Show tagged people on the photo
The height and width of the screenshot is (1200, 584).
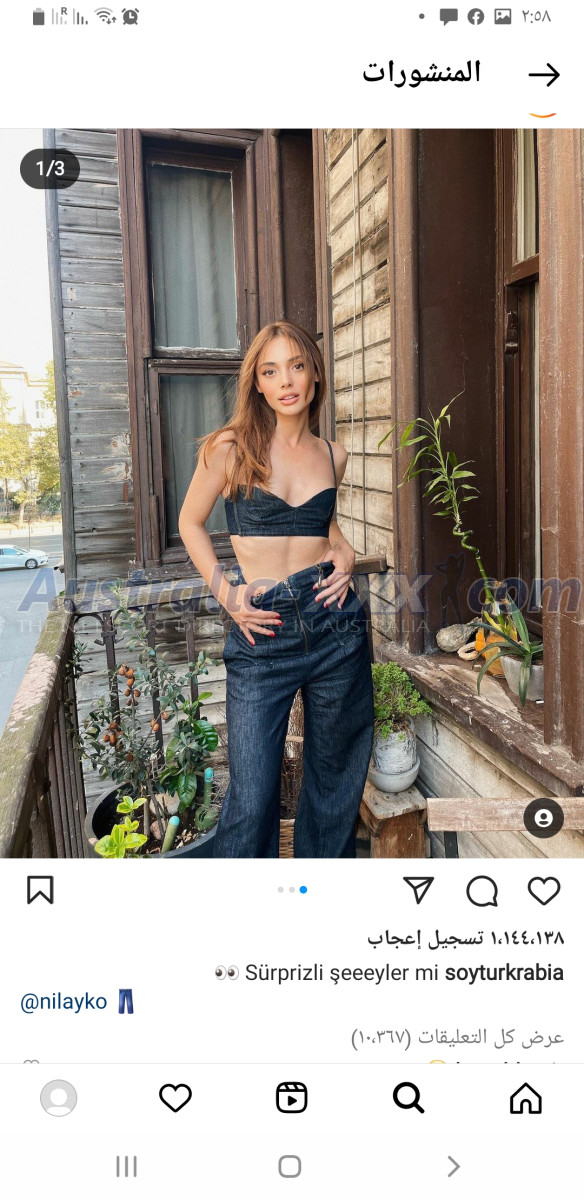(543, 818)
